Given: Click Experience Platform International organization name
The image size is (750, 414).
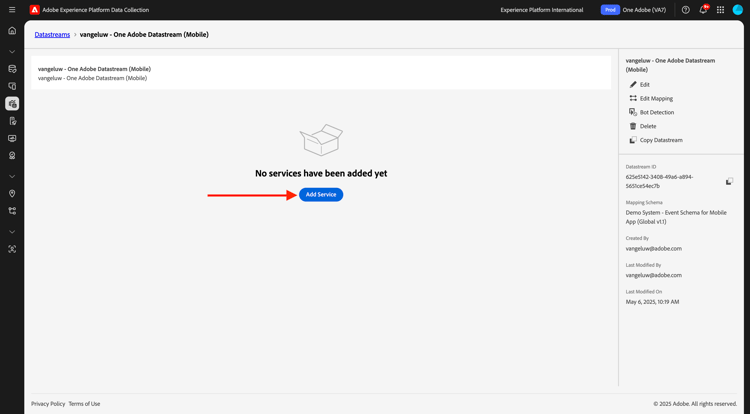Looking at the screenshot, I should coord(541,10).
